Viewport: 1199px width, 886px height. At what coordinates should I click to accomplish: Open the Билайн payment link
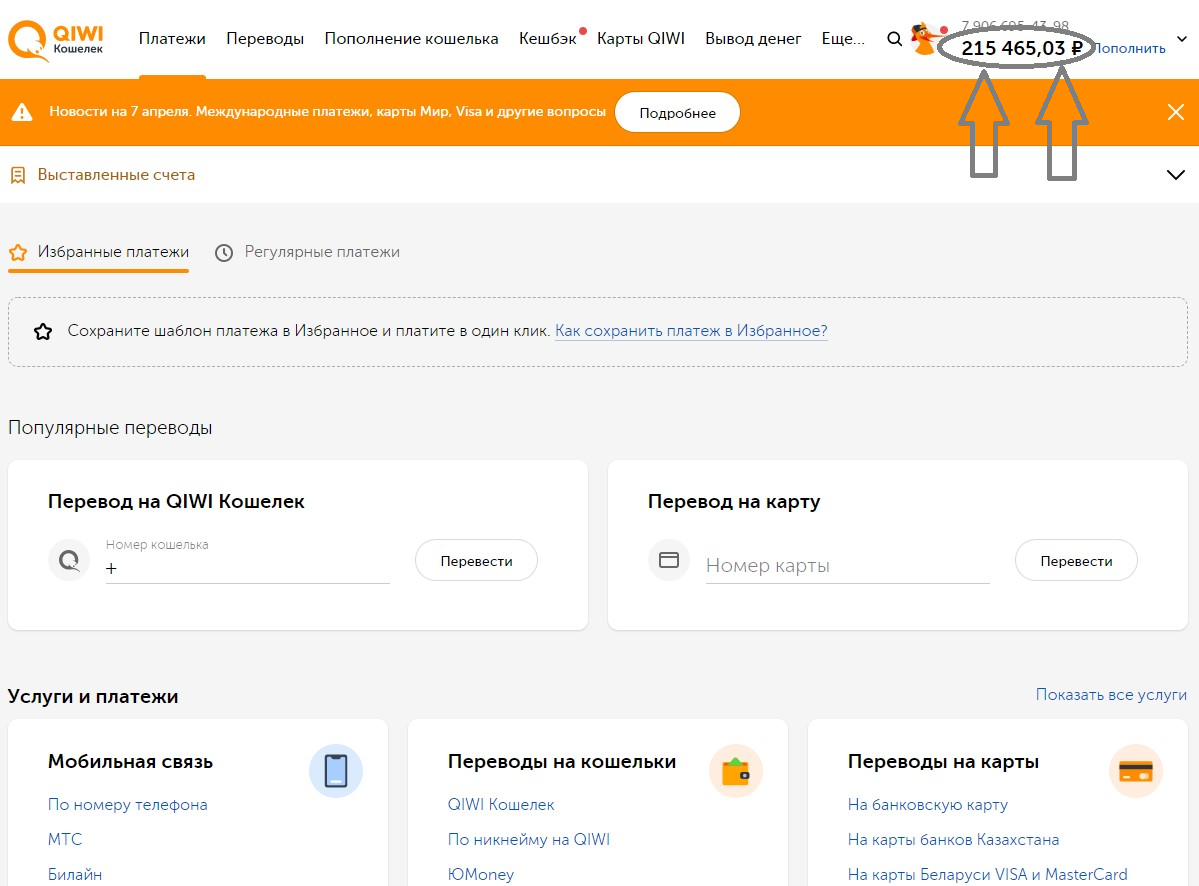pos(75,874)
